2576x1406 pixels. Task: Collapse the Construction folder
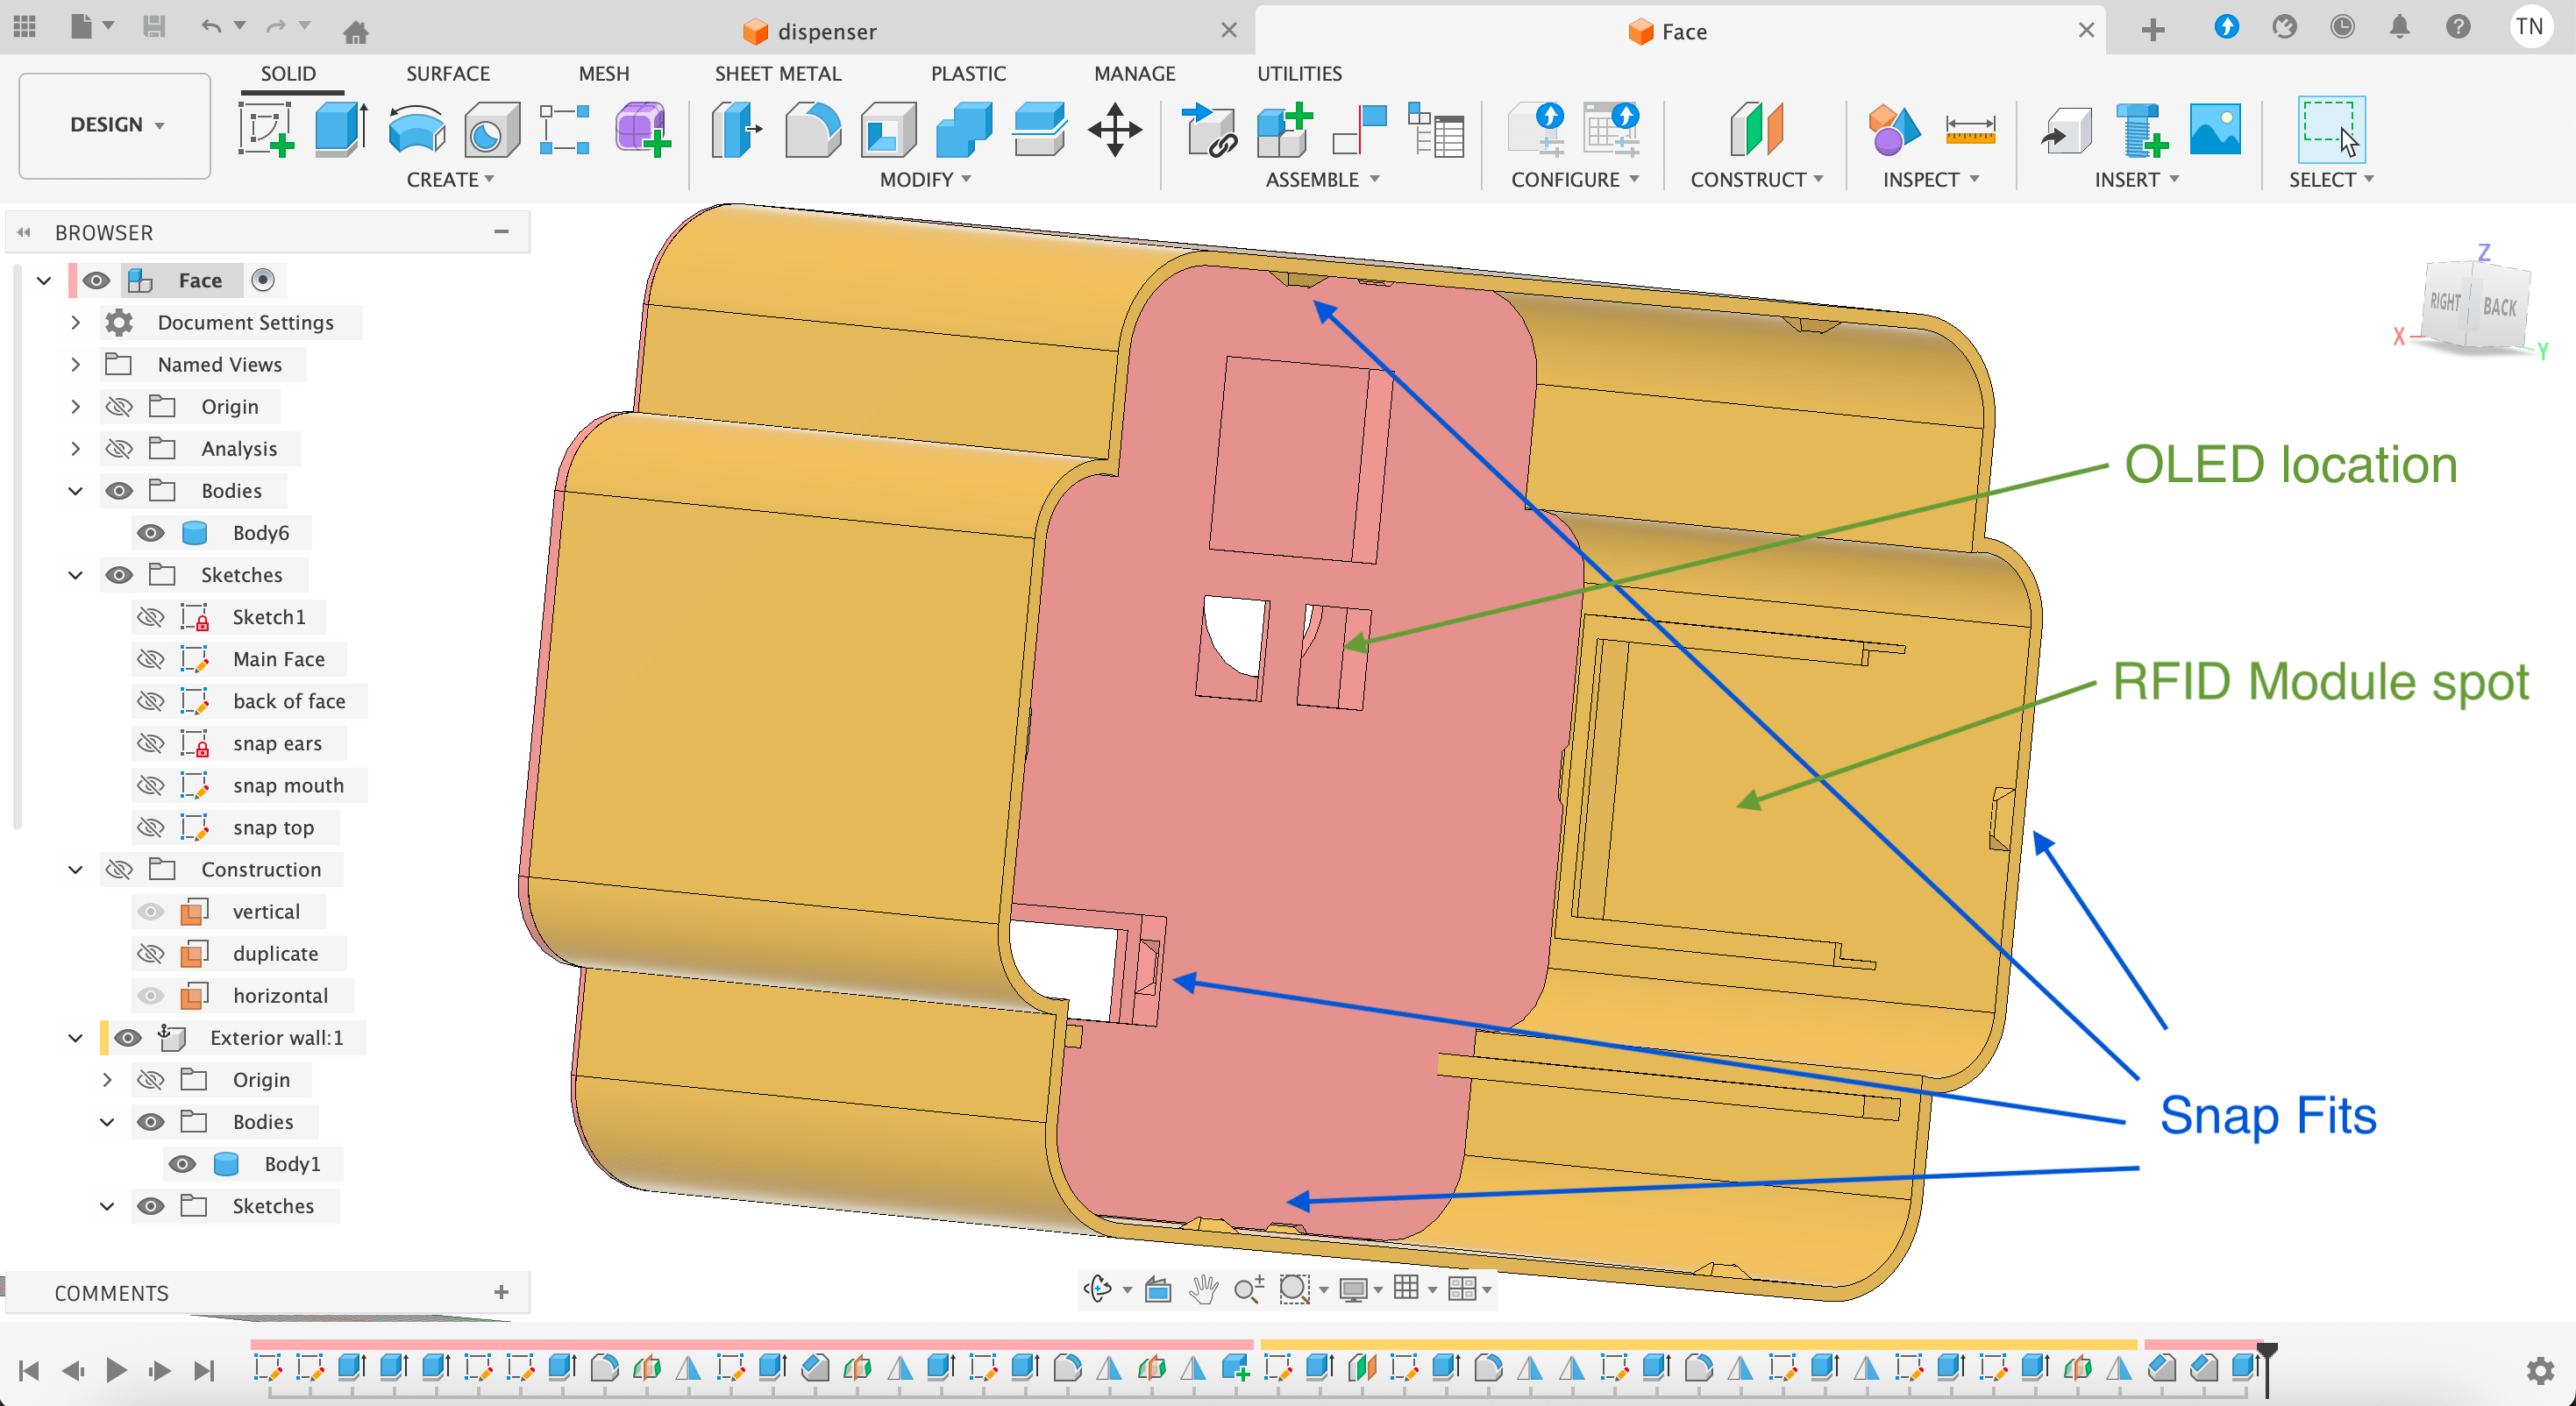[x=75, y=870]
